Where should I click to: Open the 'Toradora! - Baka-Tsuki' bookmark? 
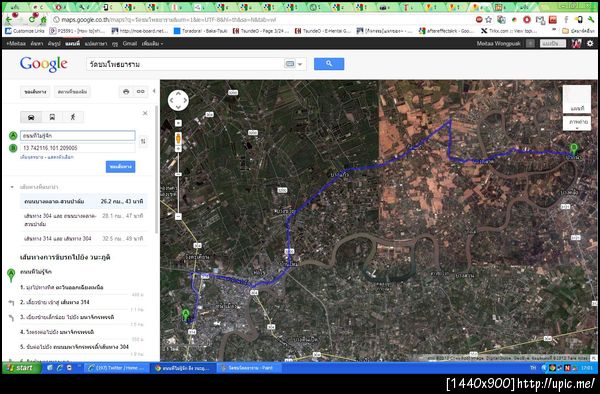tap(201, 31)
